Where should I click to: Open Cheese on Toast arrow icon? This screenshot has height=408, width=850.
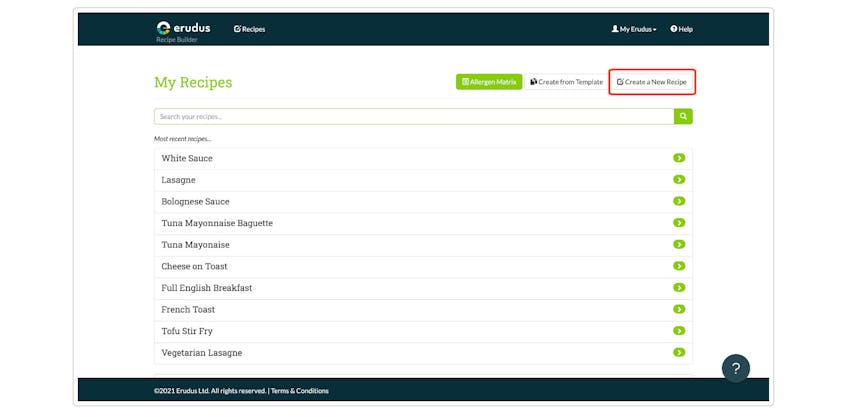tap(679, 266)
